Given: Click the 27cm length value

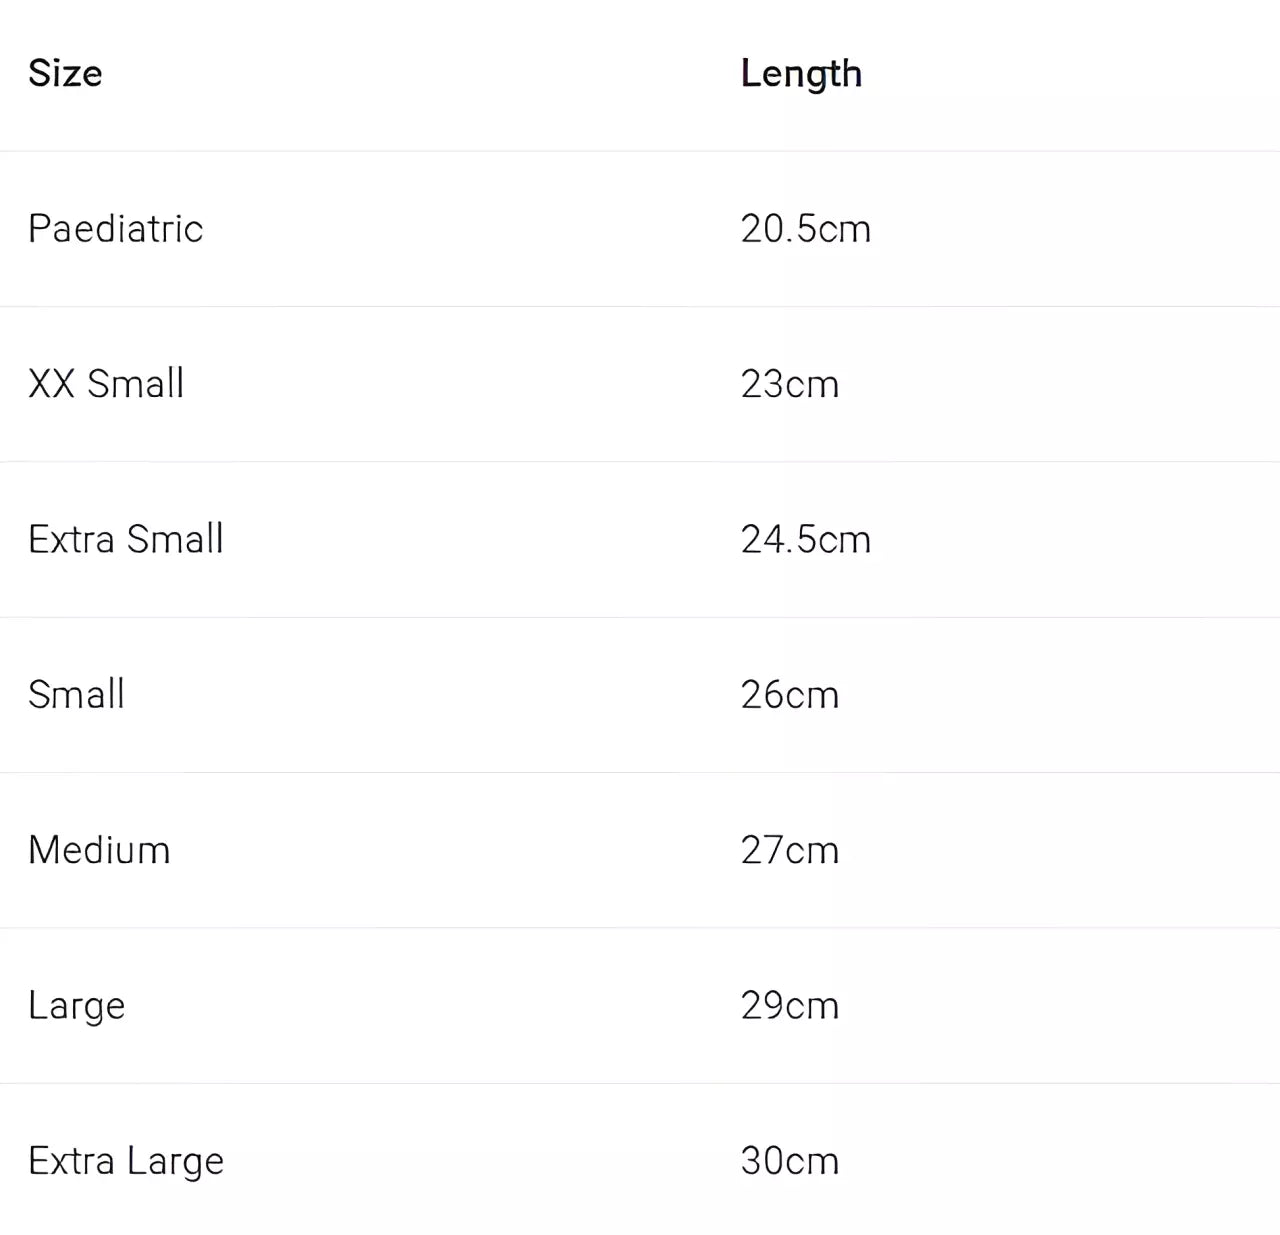Looking at the screenshot, I should [789, 850].
